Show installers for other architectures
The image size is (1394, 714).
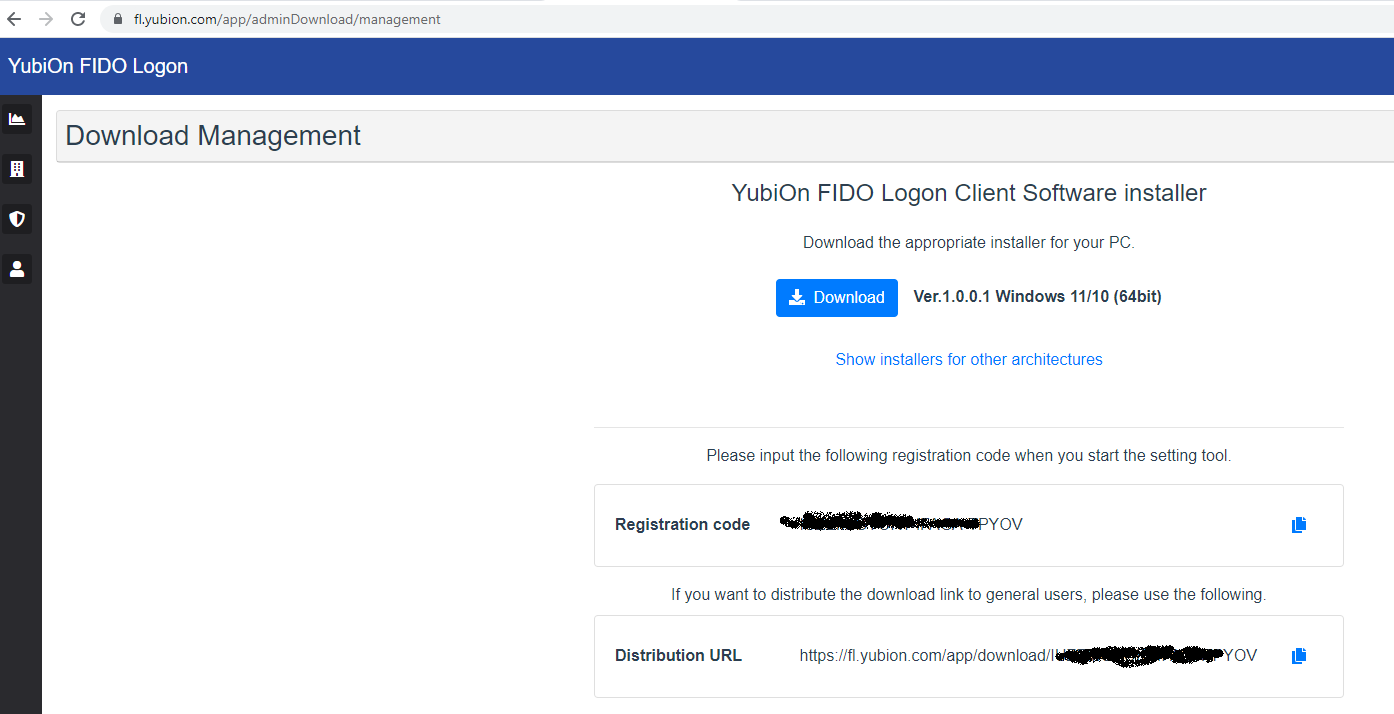click(x=969, y=359)
